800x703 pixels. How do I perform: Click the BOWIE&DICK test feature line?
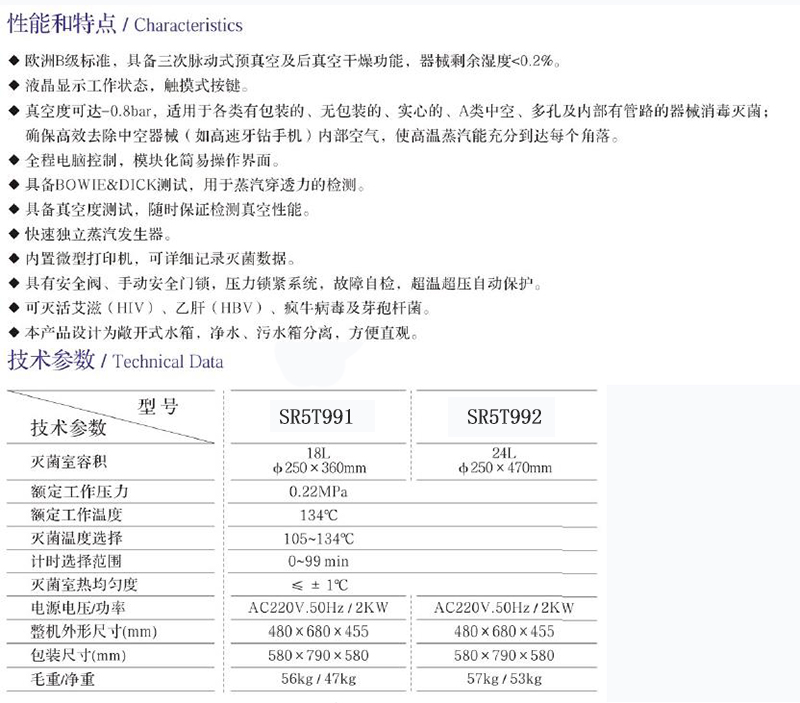click(190, 185)
